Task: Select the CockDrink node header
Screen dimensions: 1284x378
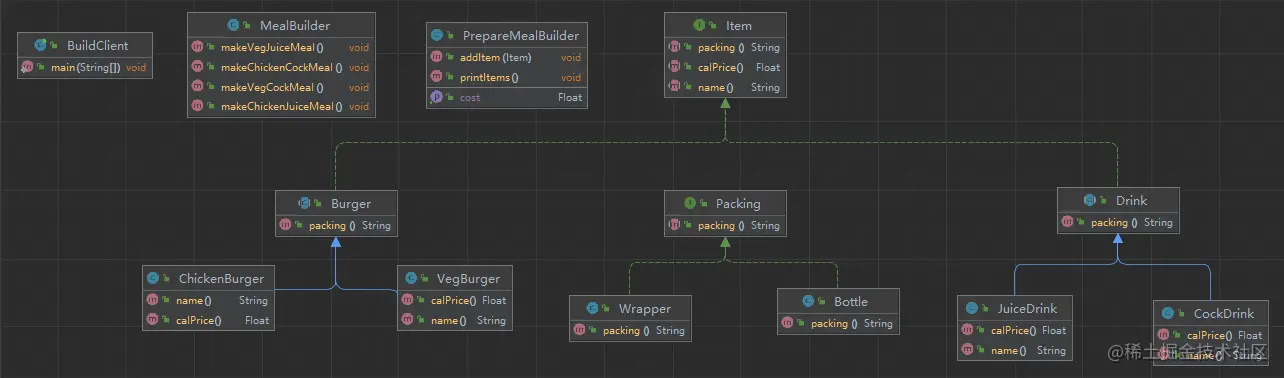Action: click(1211, 313)
